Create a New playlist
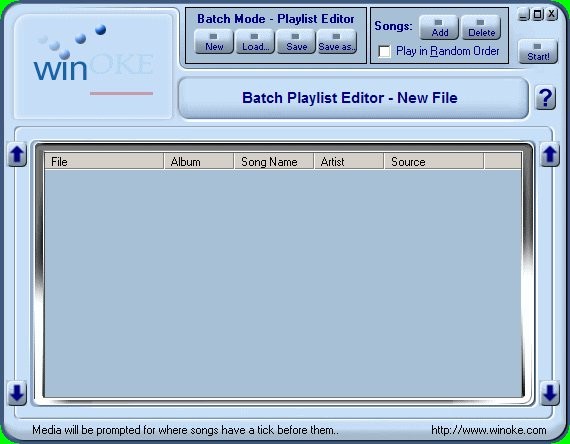Image resolution: width=570 pixels, height=444 pixels. click(214, 42)
